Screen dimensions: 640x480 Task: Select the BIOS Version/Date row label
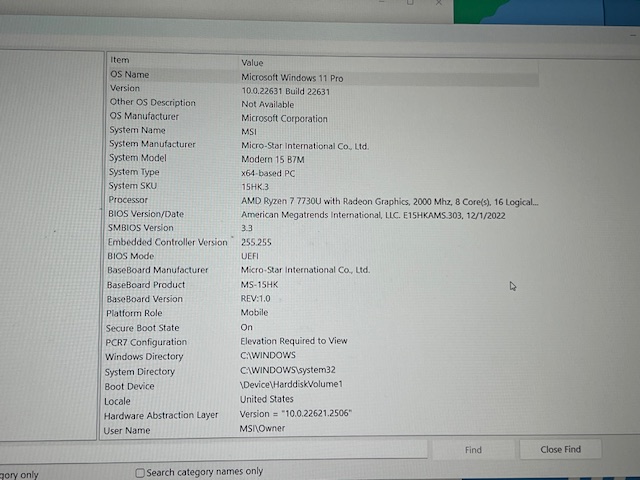(146, 214)
